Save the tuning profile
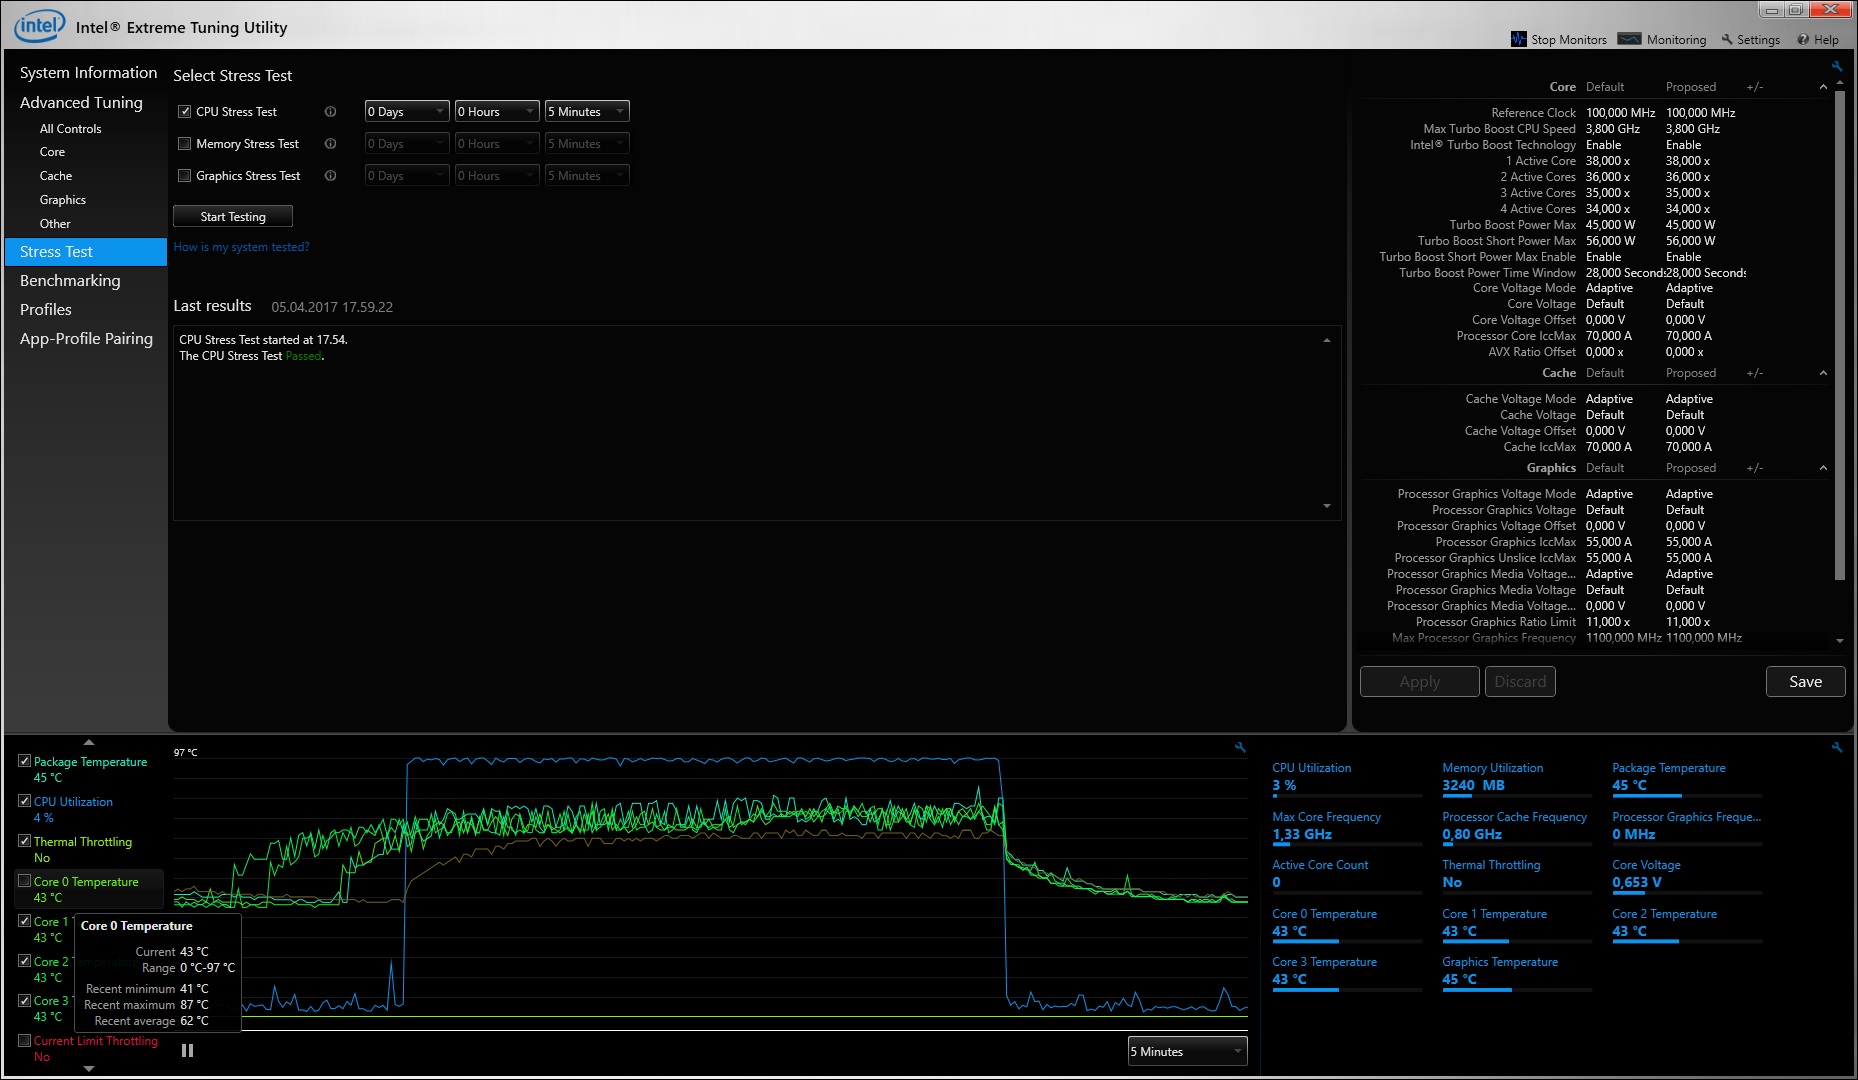The image size is (1858, 1080). [1805, 681]
